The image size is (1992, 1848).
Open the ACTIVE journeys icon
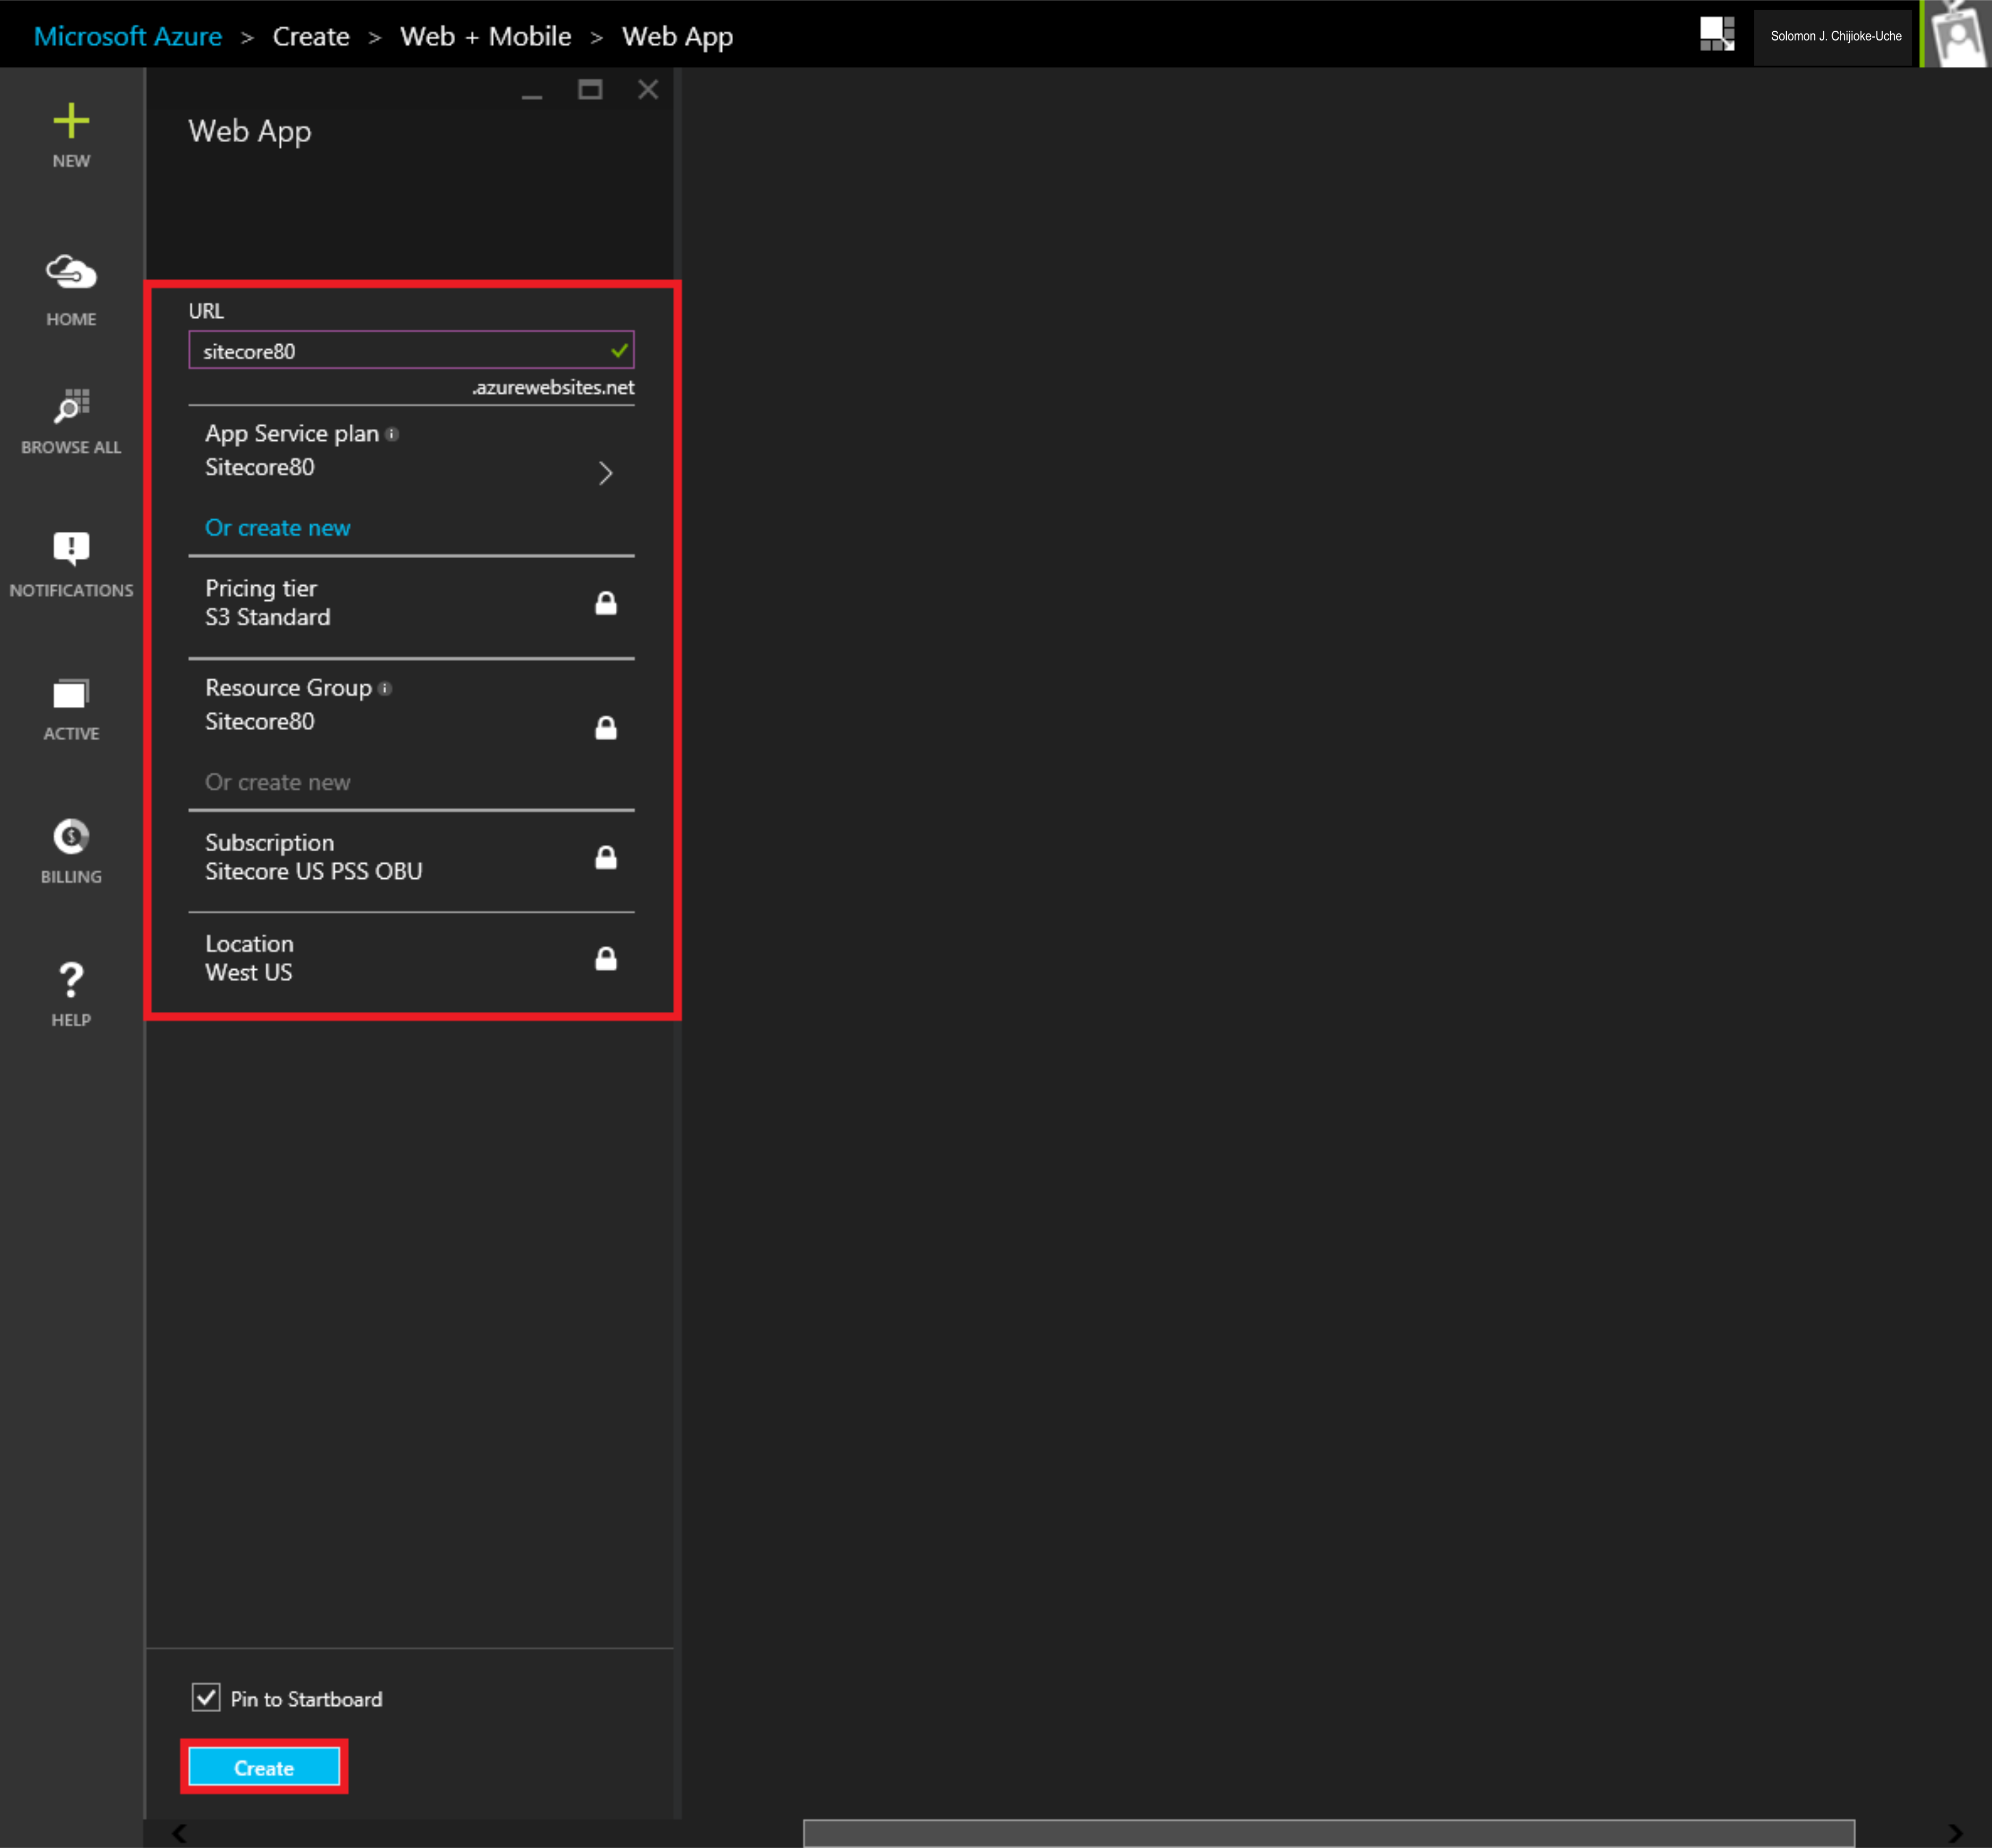[71, 693]
